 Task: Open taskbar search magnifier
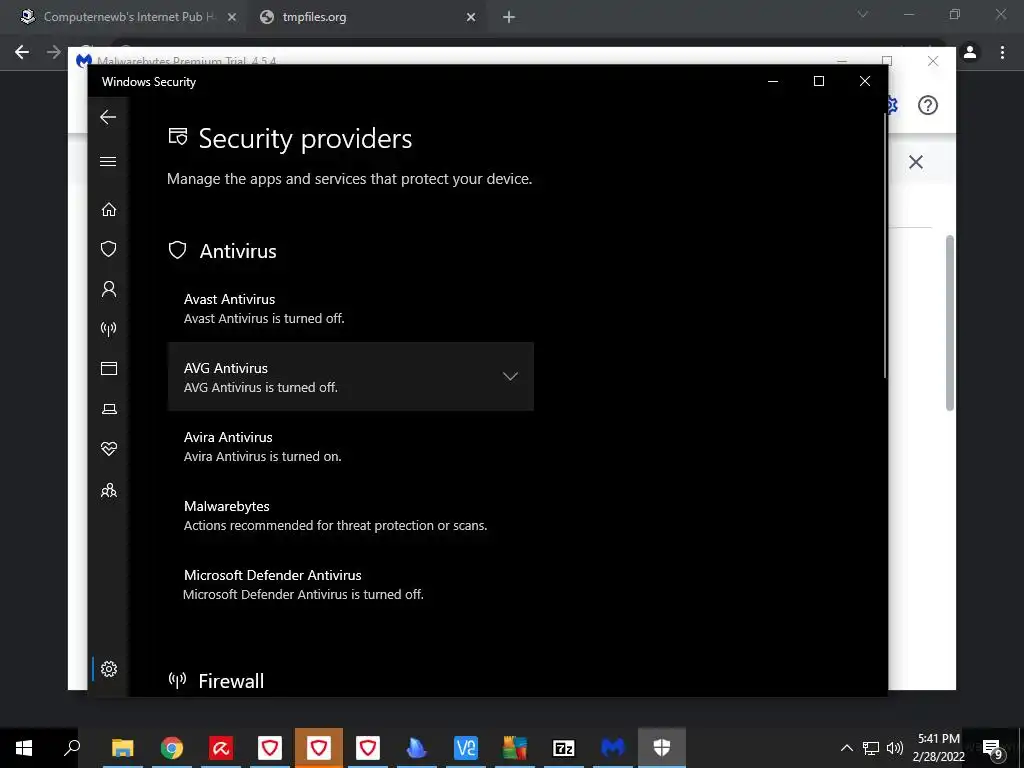coord(72,748)
